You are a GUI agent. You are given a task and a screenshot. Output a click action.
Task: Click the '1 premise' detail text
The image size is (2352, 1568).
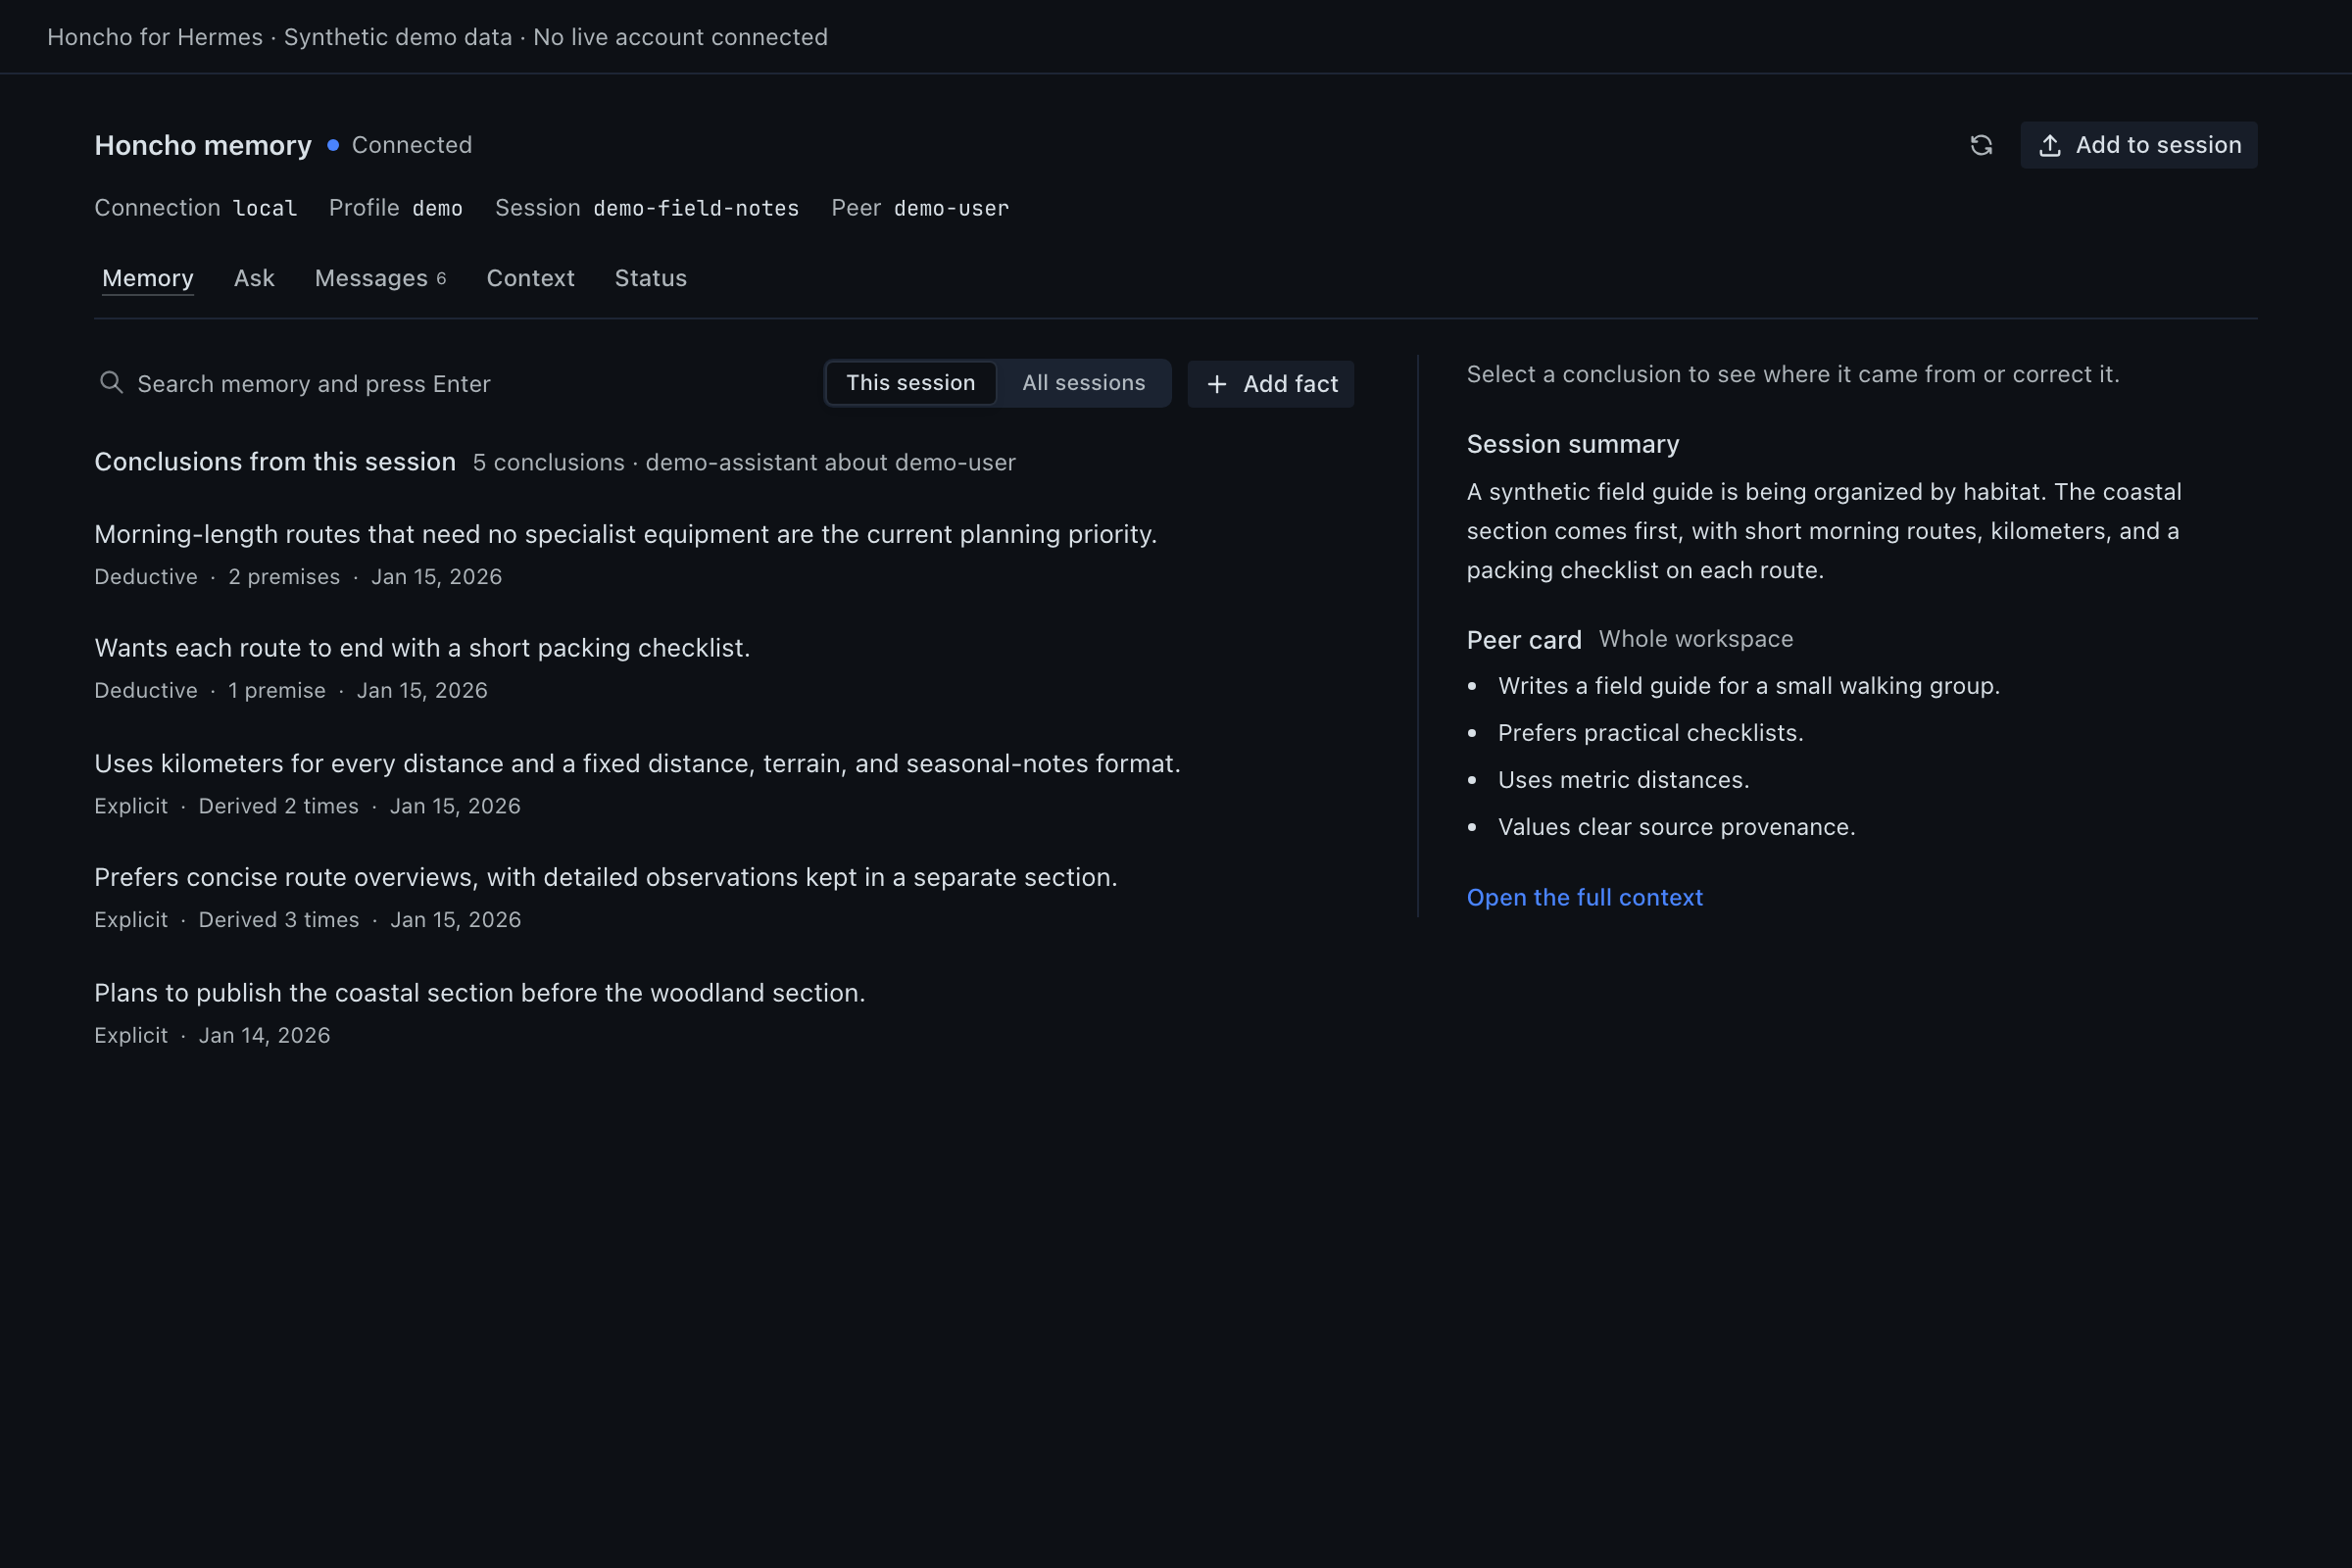click(x=277, y=691)
